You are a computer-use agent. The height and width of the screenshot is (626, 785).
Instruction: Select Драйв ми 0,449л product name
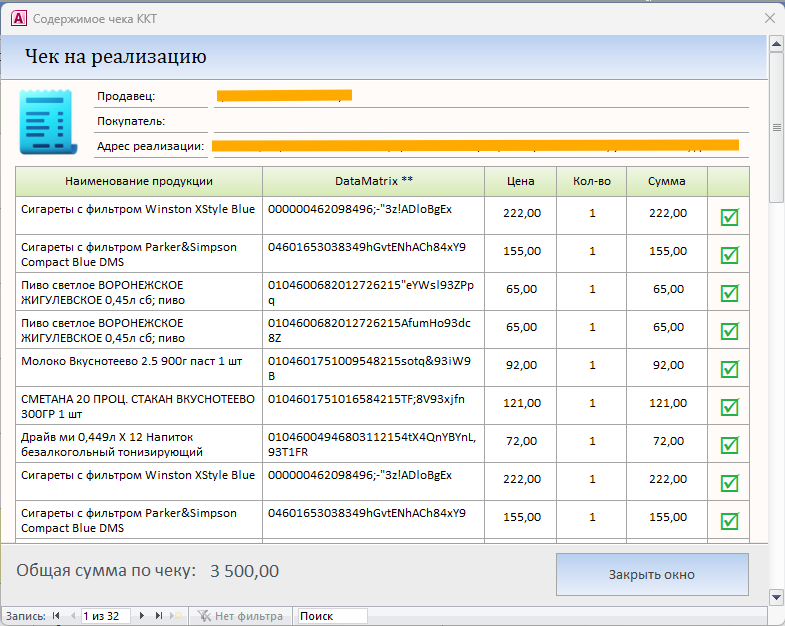tap(112, 444)
